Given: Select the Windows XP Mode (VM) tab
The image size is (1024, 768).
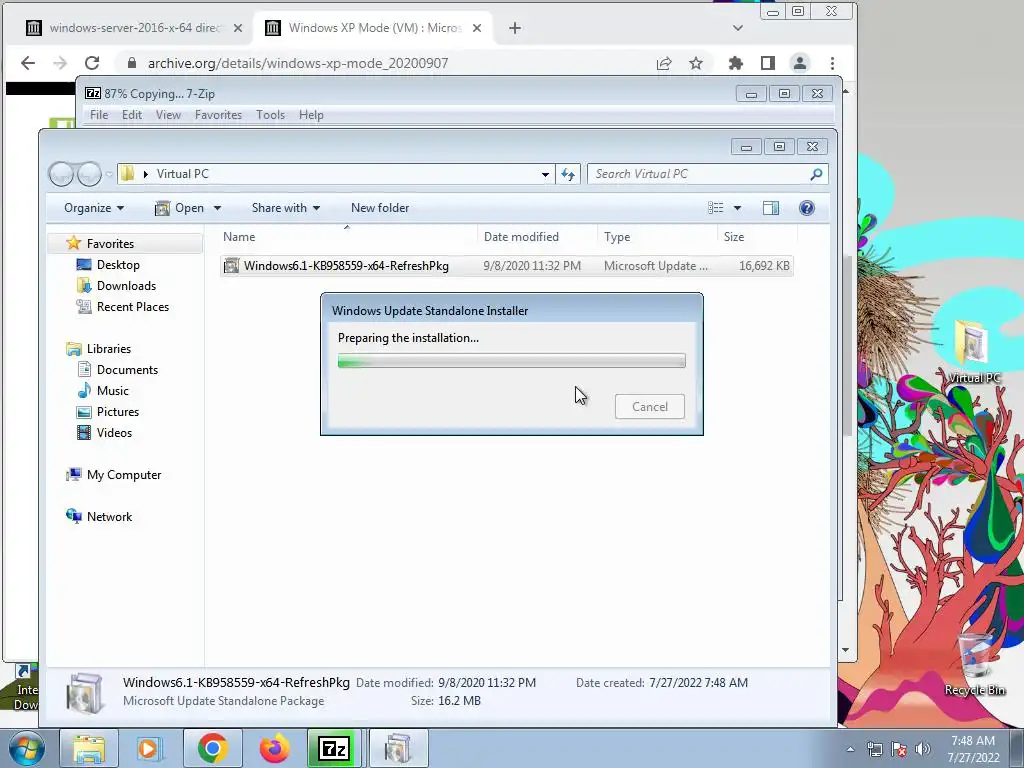Looking at the screenshot, I should pyautogui.click(x=374, y=28).
